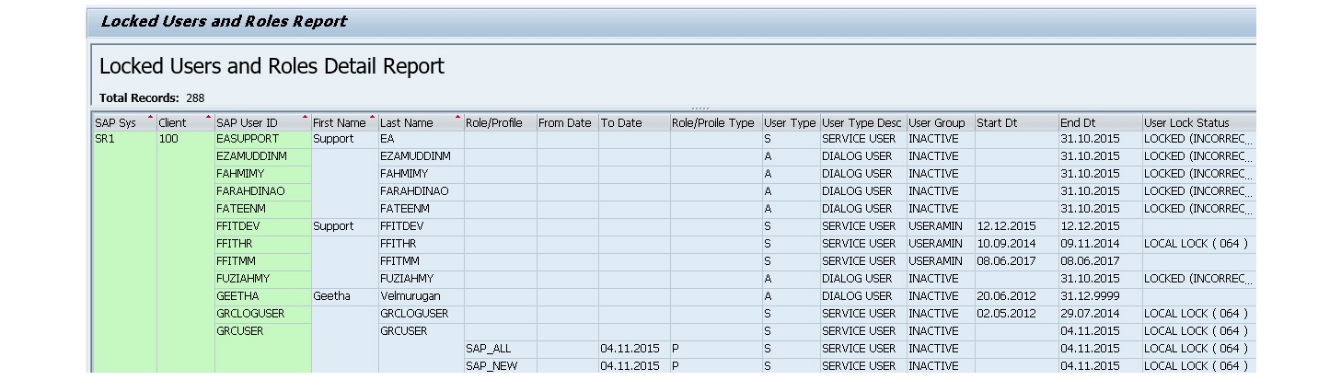Select the Client column header
1341x379 pixels.
coord(185,122)
